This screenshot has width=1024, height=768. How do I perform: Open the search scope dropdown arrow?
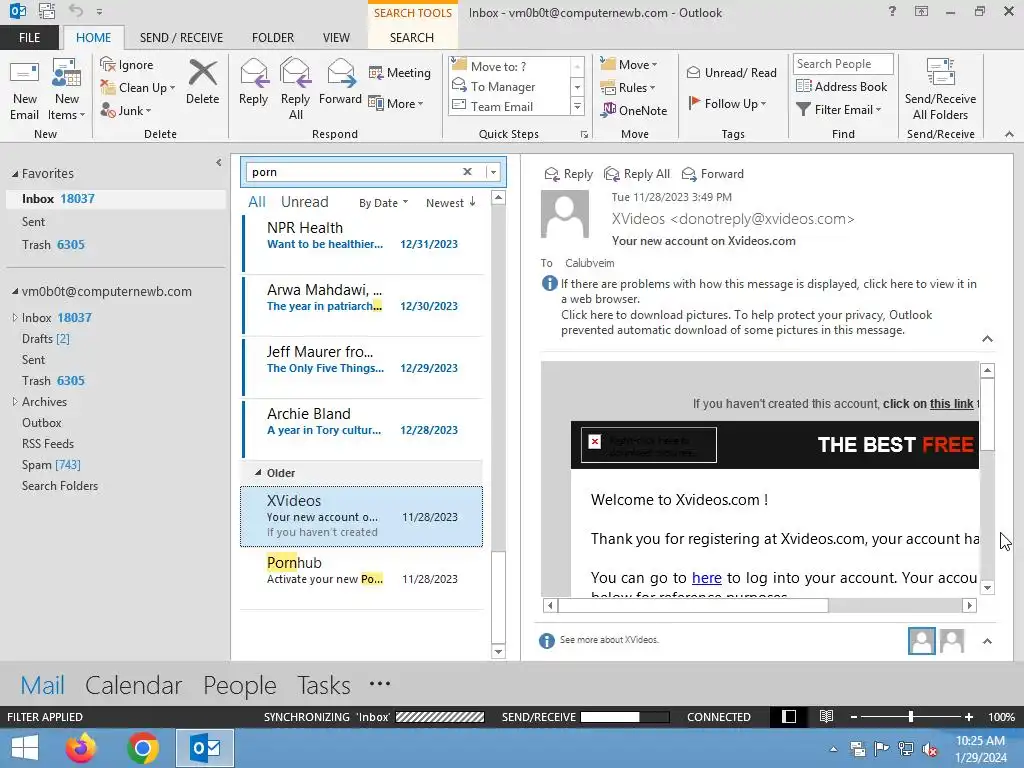(494, 172)
